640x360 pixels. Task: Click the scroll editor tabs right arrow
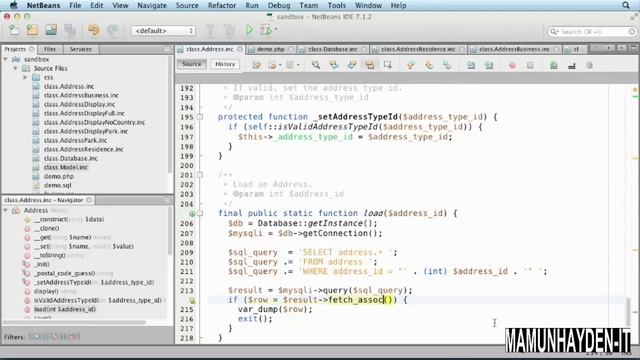pos(609,48)
